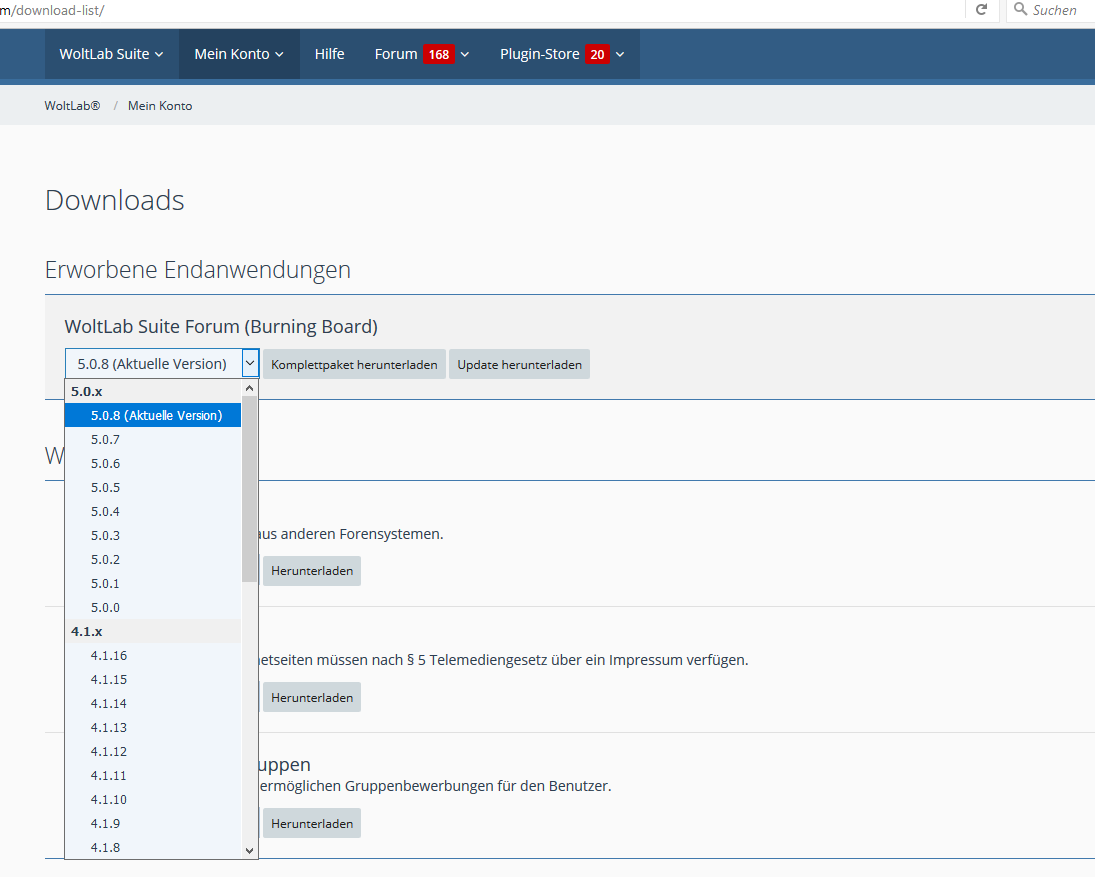Click scroll-up arrow in version list
Image resolution: width=1095 pixels, height=877 pixels.
point(250,388)
